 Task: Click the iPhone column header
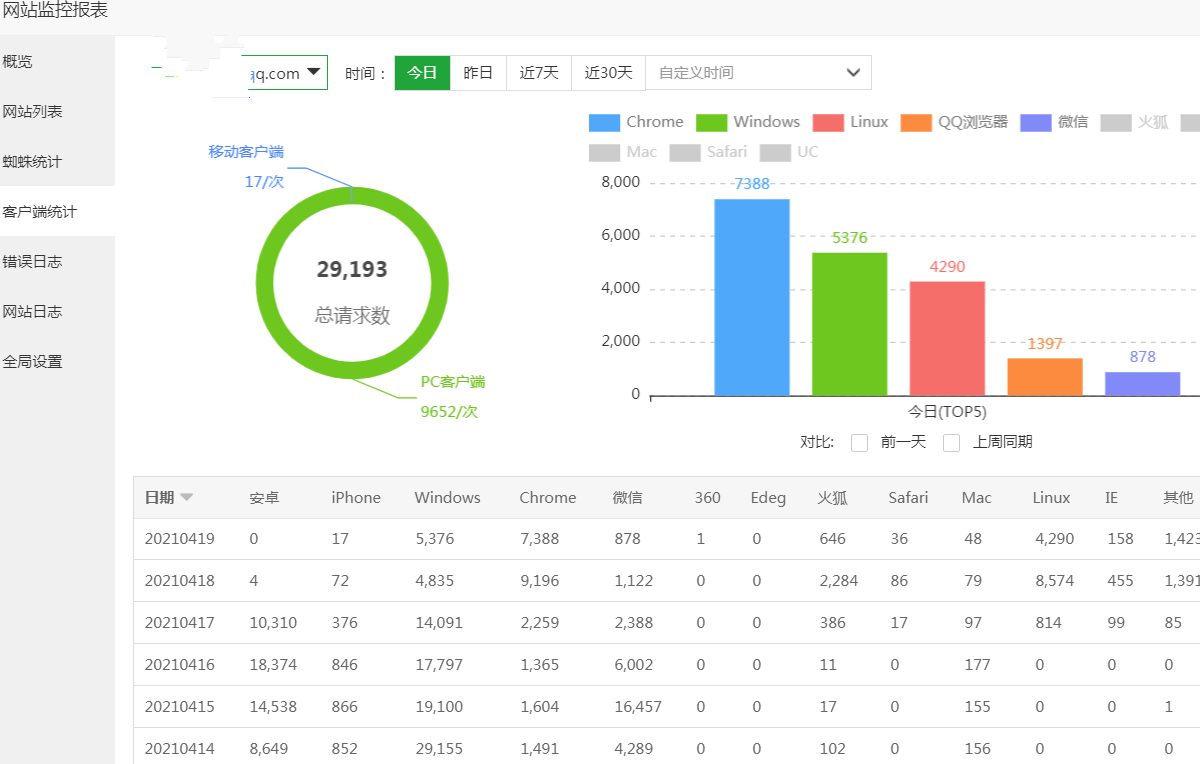[x=356, y=498]
